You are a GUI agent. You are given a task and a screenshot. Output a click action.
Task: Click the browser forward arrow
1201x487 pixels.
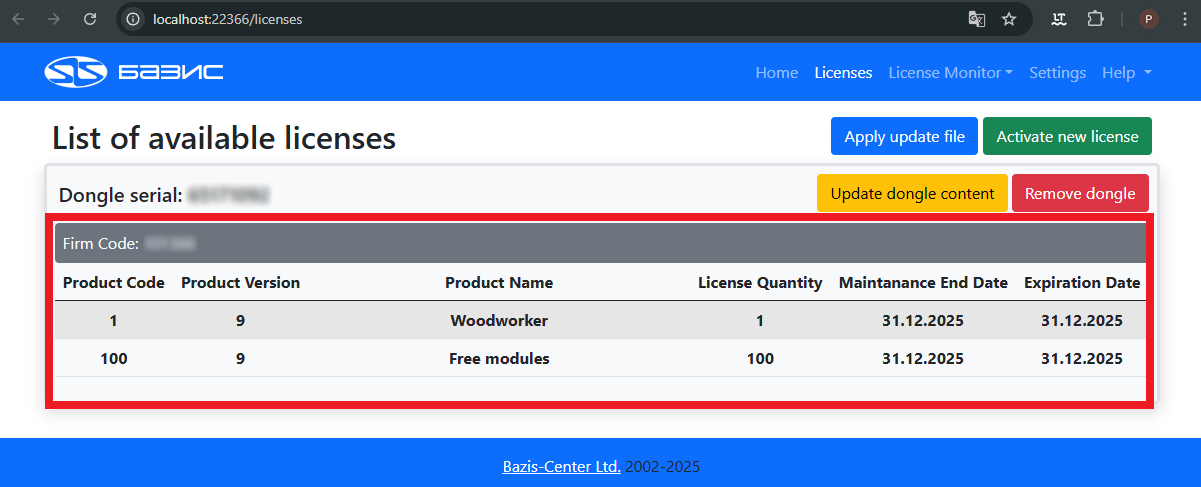tap(54, 19)
